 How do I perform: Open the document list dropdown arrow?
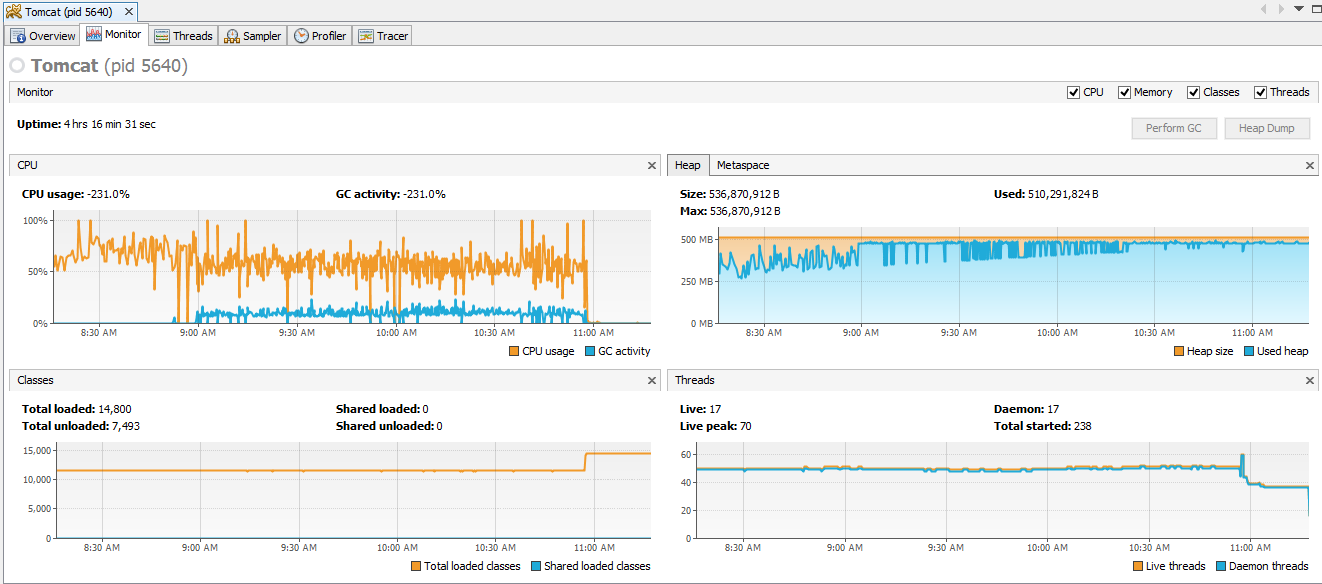[x=1299, y=9]
